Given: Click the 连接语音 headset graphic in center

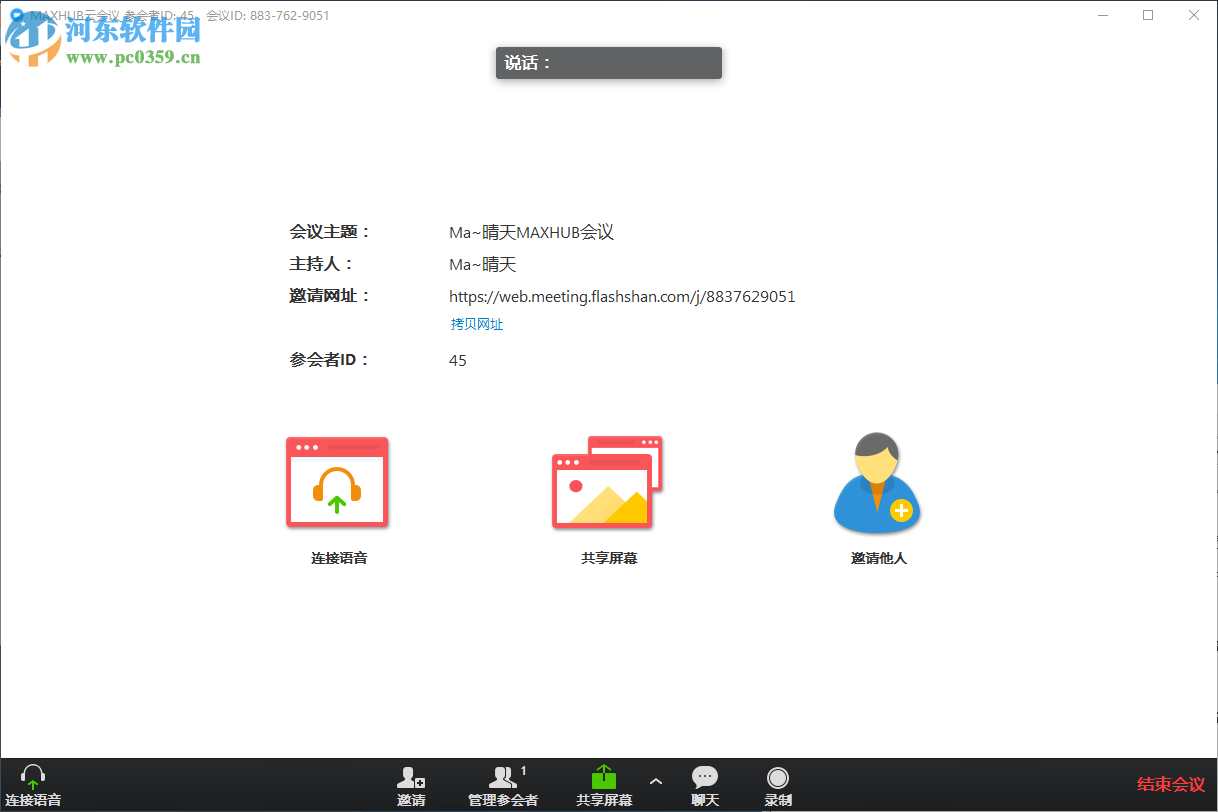Looking at the screenshot, I should [x=337, y=482].
